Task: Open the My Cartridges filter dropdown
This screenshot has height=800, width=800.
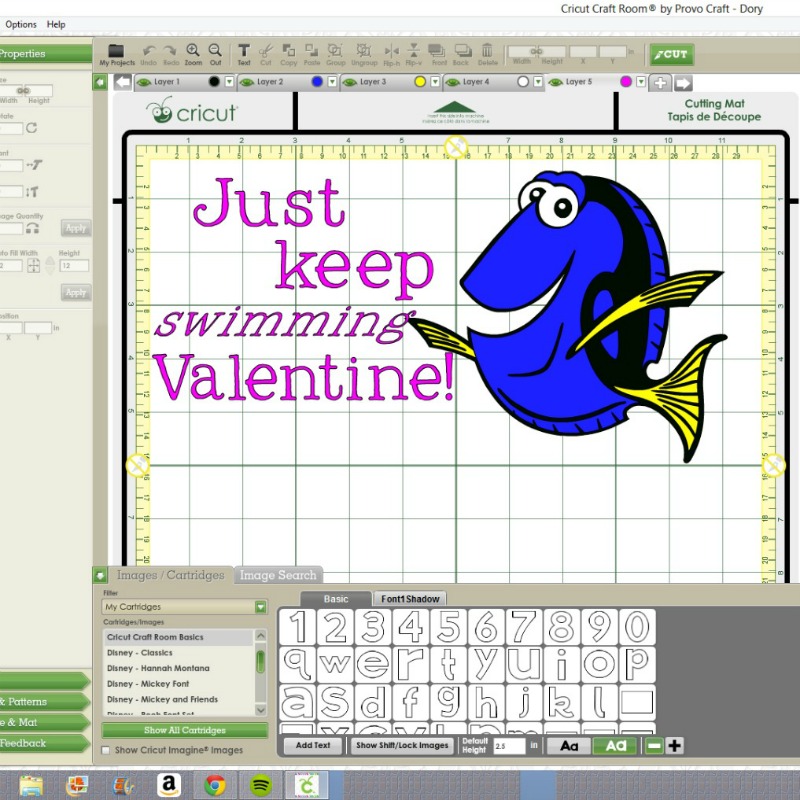Action: [x=261, y=607]
